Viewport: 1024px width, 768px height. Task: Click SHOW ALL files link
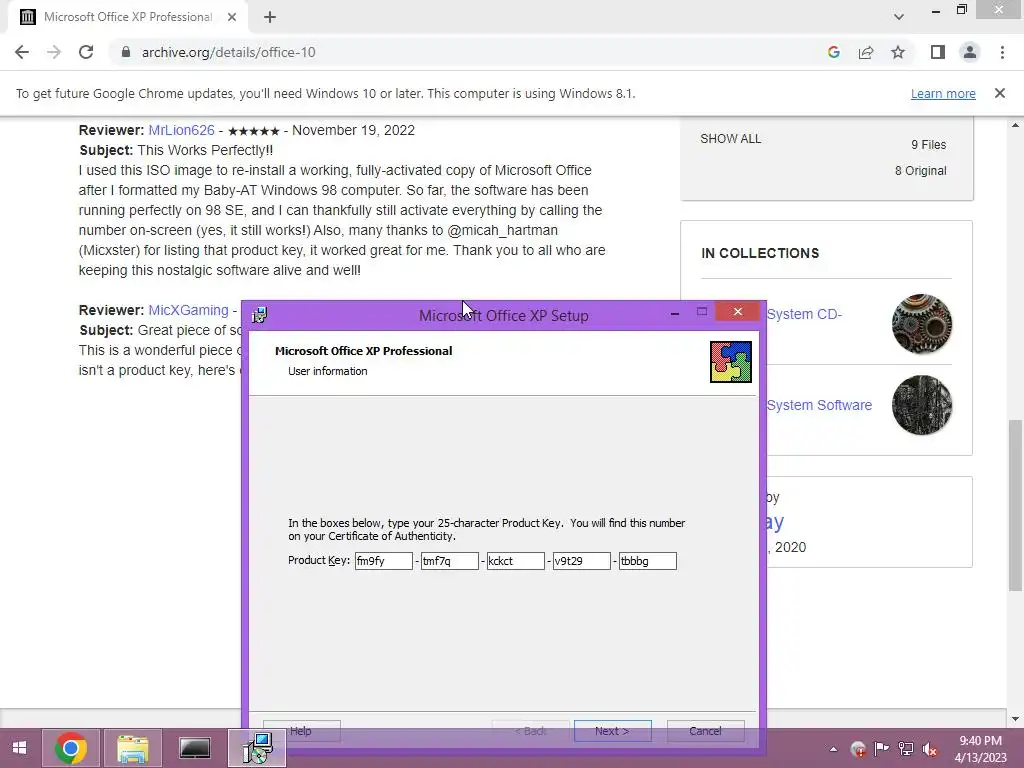click(x=730, y=138)
